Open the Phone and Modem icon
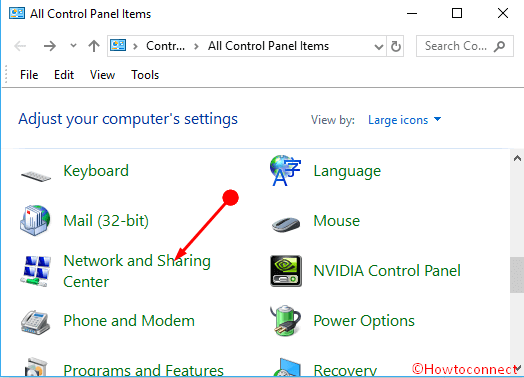This screenshot has width=524, height=378. click(35, 322)
